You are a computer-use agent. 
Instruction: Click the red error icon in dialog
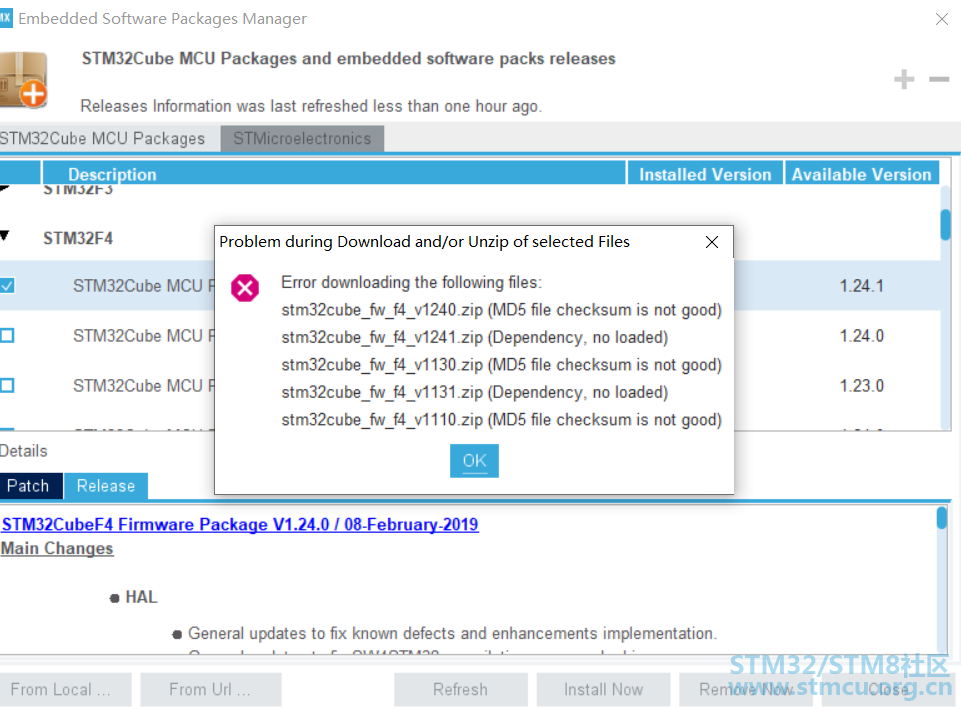pyautogui.click(x=245, y=288)
